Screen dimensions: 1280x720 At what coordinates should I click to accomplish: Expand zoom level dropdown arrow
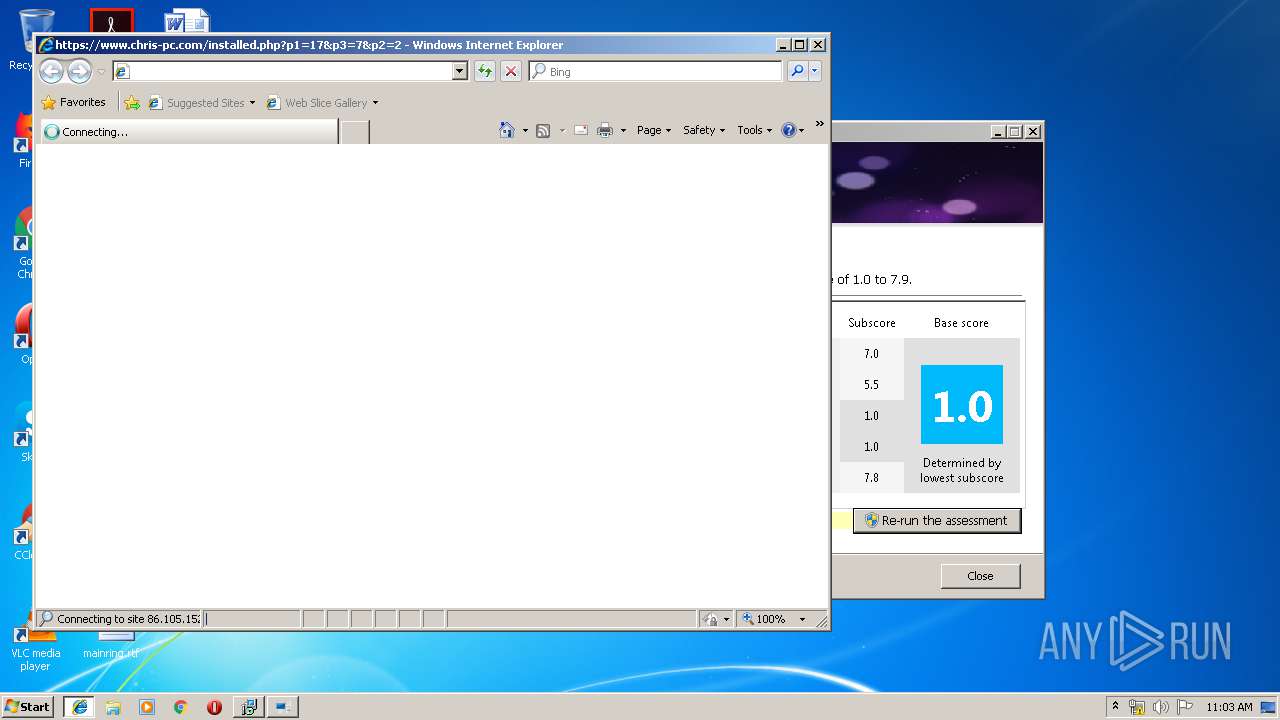802,619
